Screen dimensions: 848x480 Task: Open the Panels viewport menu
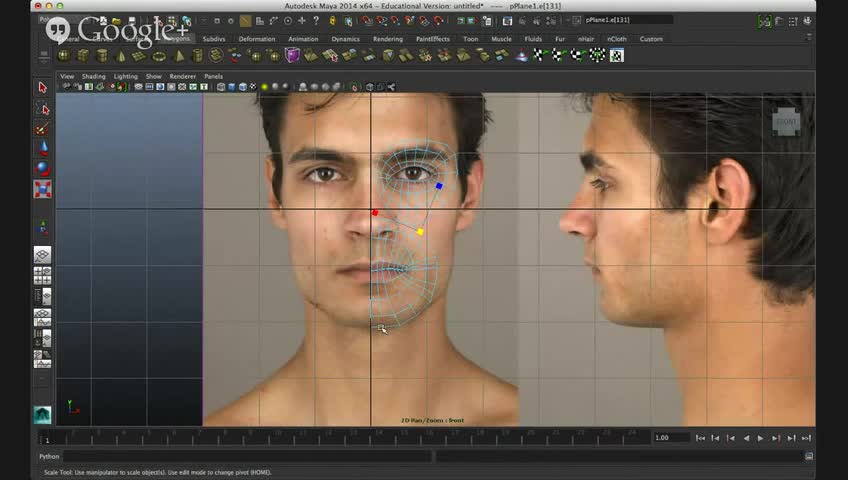213,76
